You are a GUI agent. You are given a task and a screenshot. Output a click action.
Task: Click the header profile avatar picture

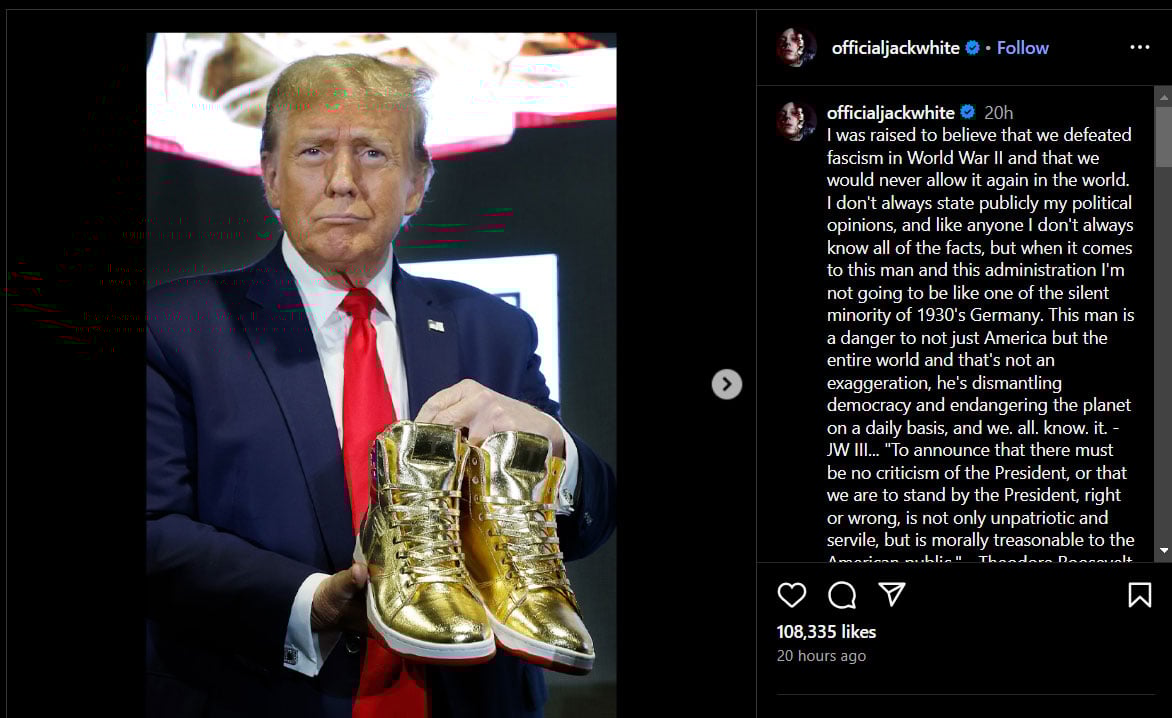[796, 47]
